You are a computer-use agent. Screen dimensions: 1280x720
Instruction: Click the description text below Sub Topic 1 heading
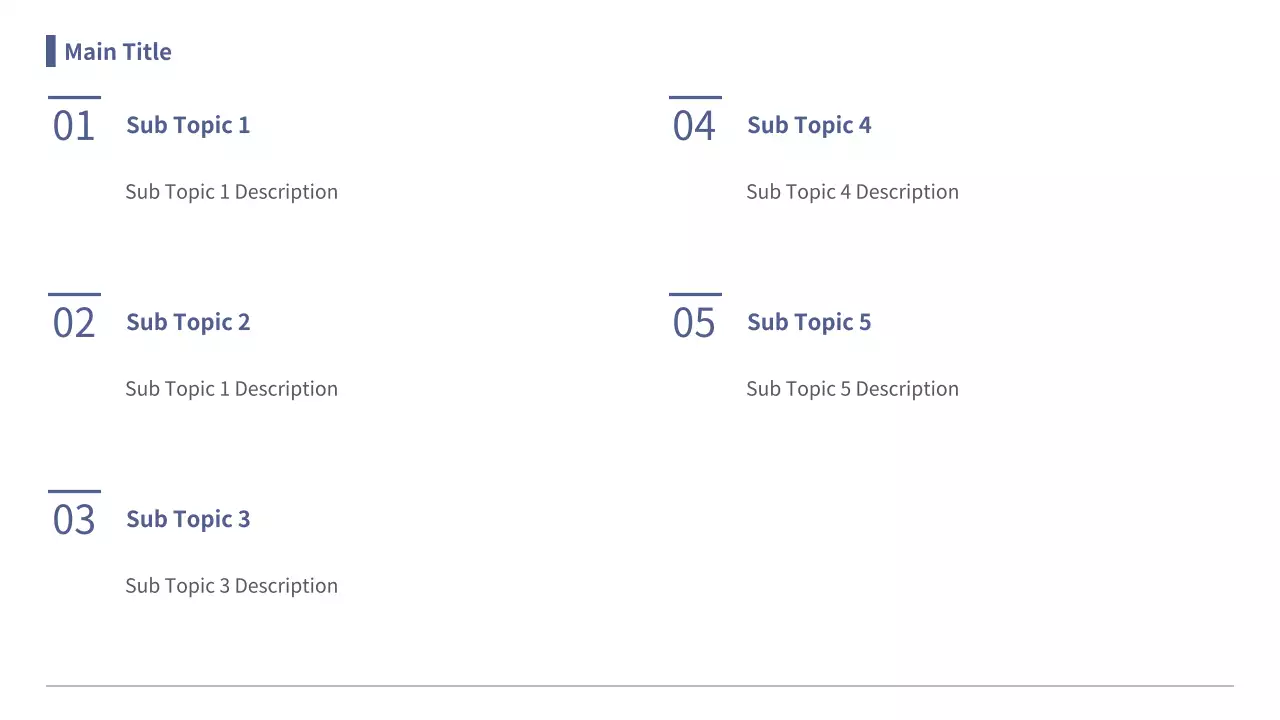pos(231,192)
